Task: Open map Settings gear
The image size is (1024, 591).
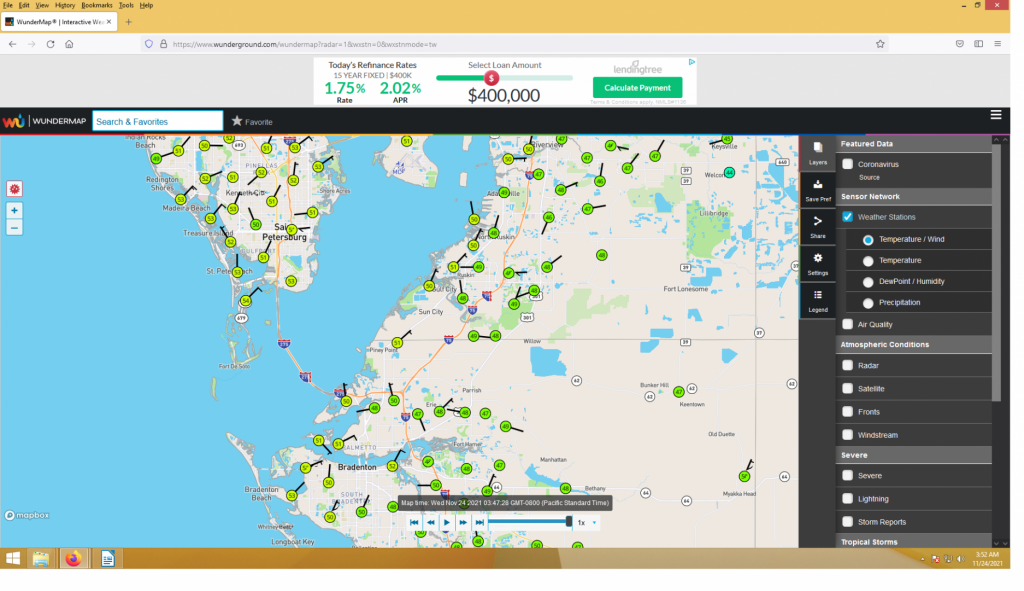Action: (x=817, y=263)
